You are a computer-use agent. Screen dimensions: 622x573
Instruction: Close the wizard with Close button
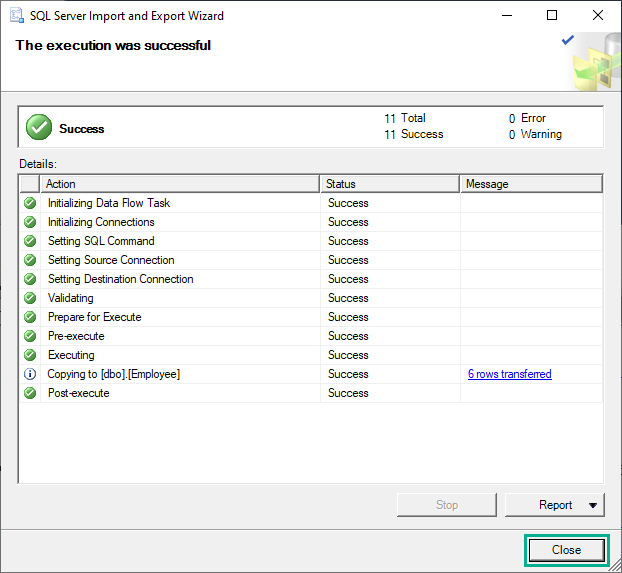tap(566, 550)
